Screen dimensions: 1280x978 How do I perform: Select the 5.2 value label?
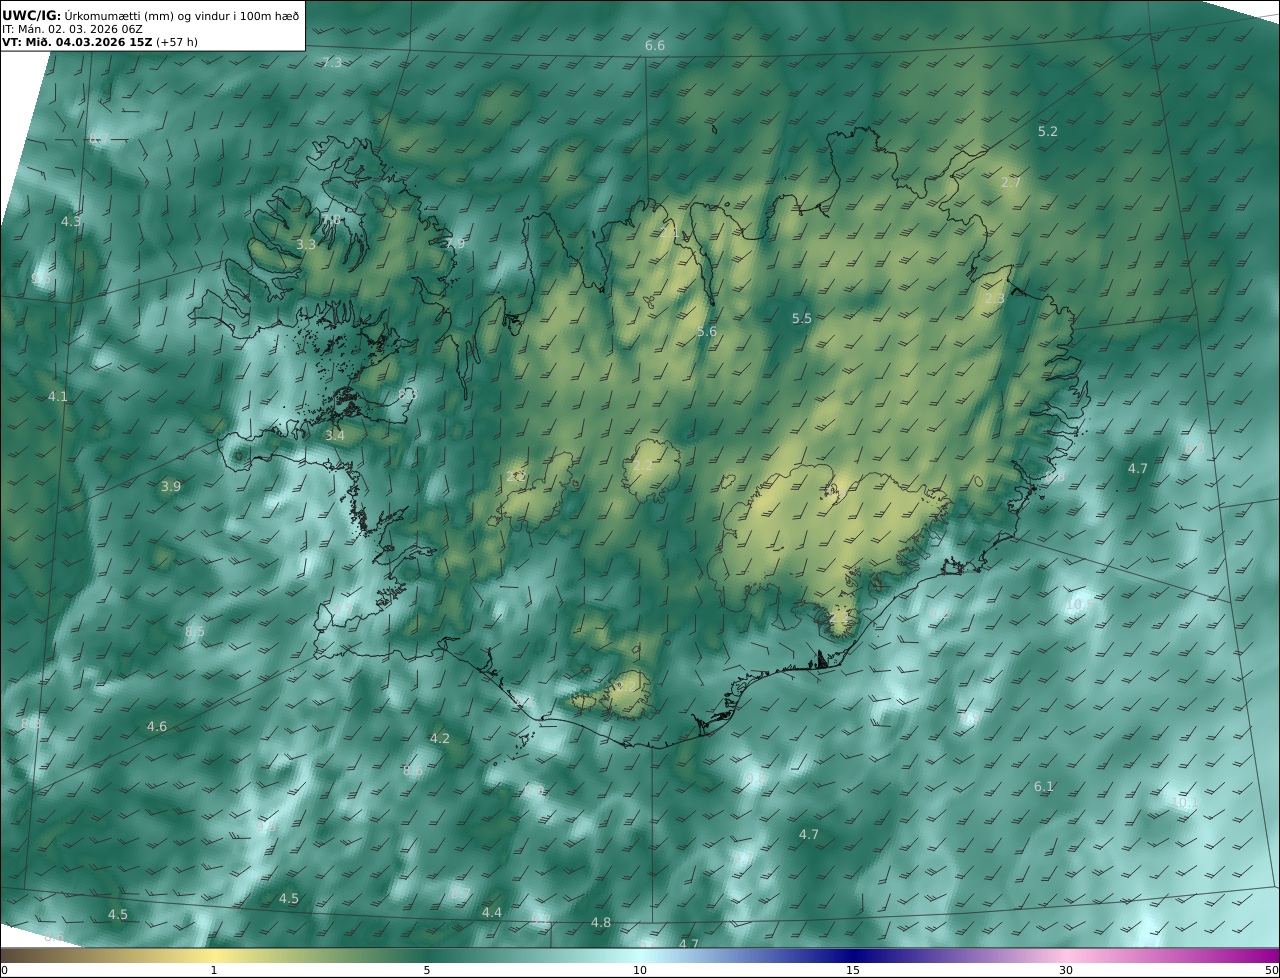(x=1048, y=131)
